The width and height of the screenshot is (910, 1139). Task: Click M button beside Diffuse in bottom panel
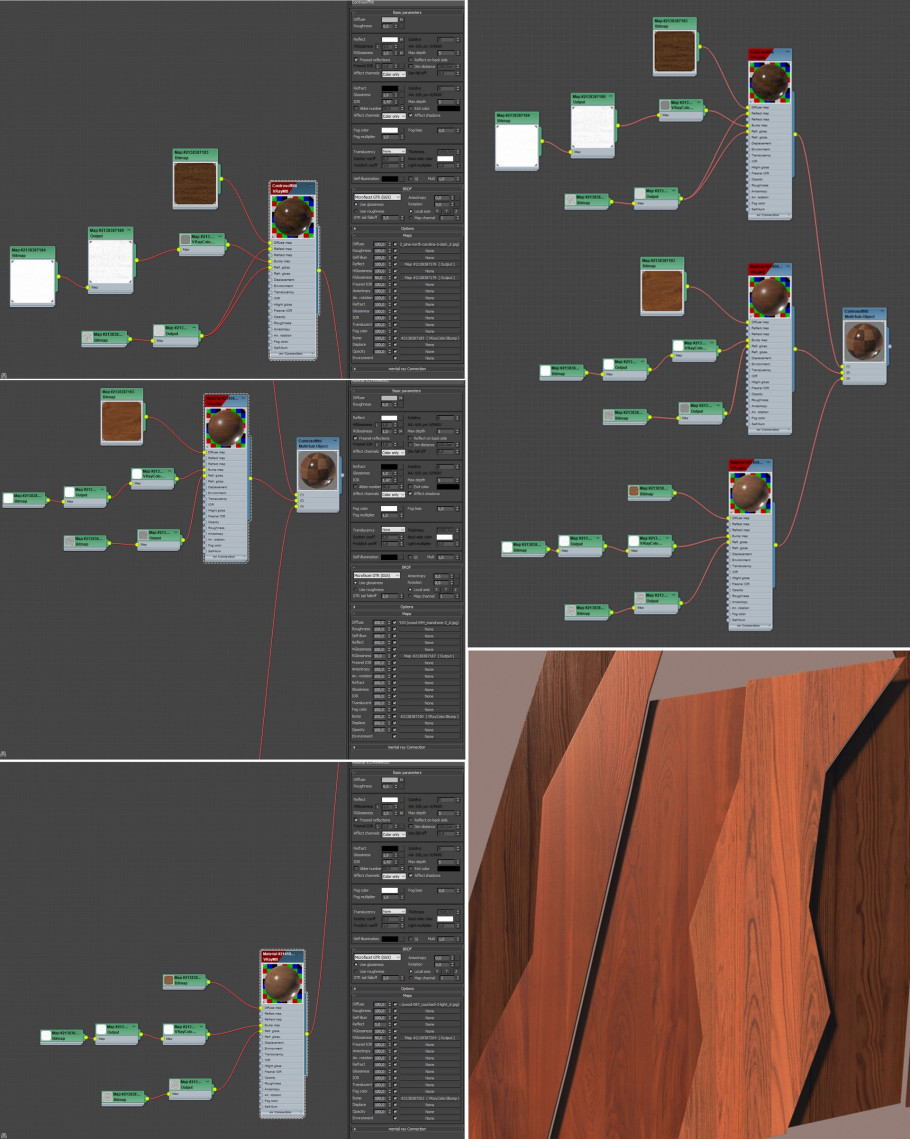coord(402,780)
